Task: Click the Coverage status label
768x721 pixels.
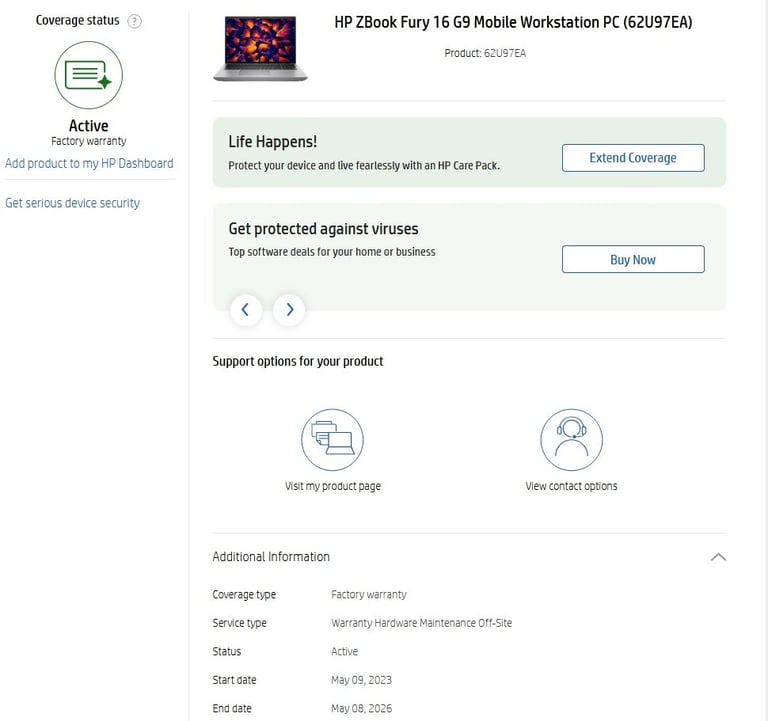Action: pos(77,21)
